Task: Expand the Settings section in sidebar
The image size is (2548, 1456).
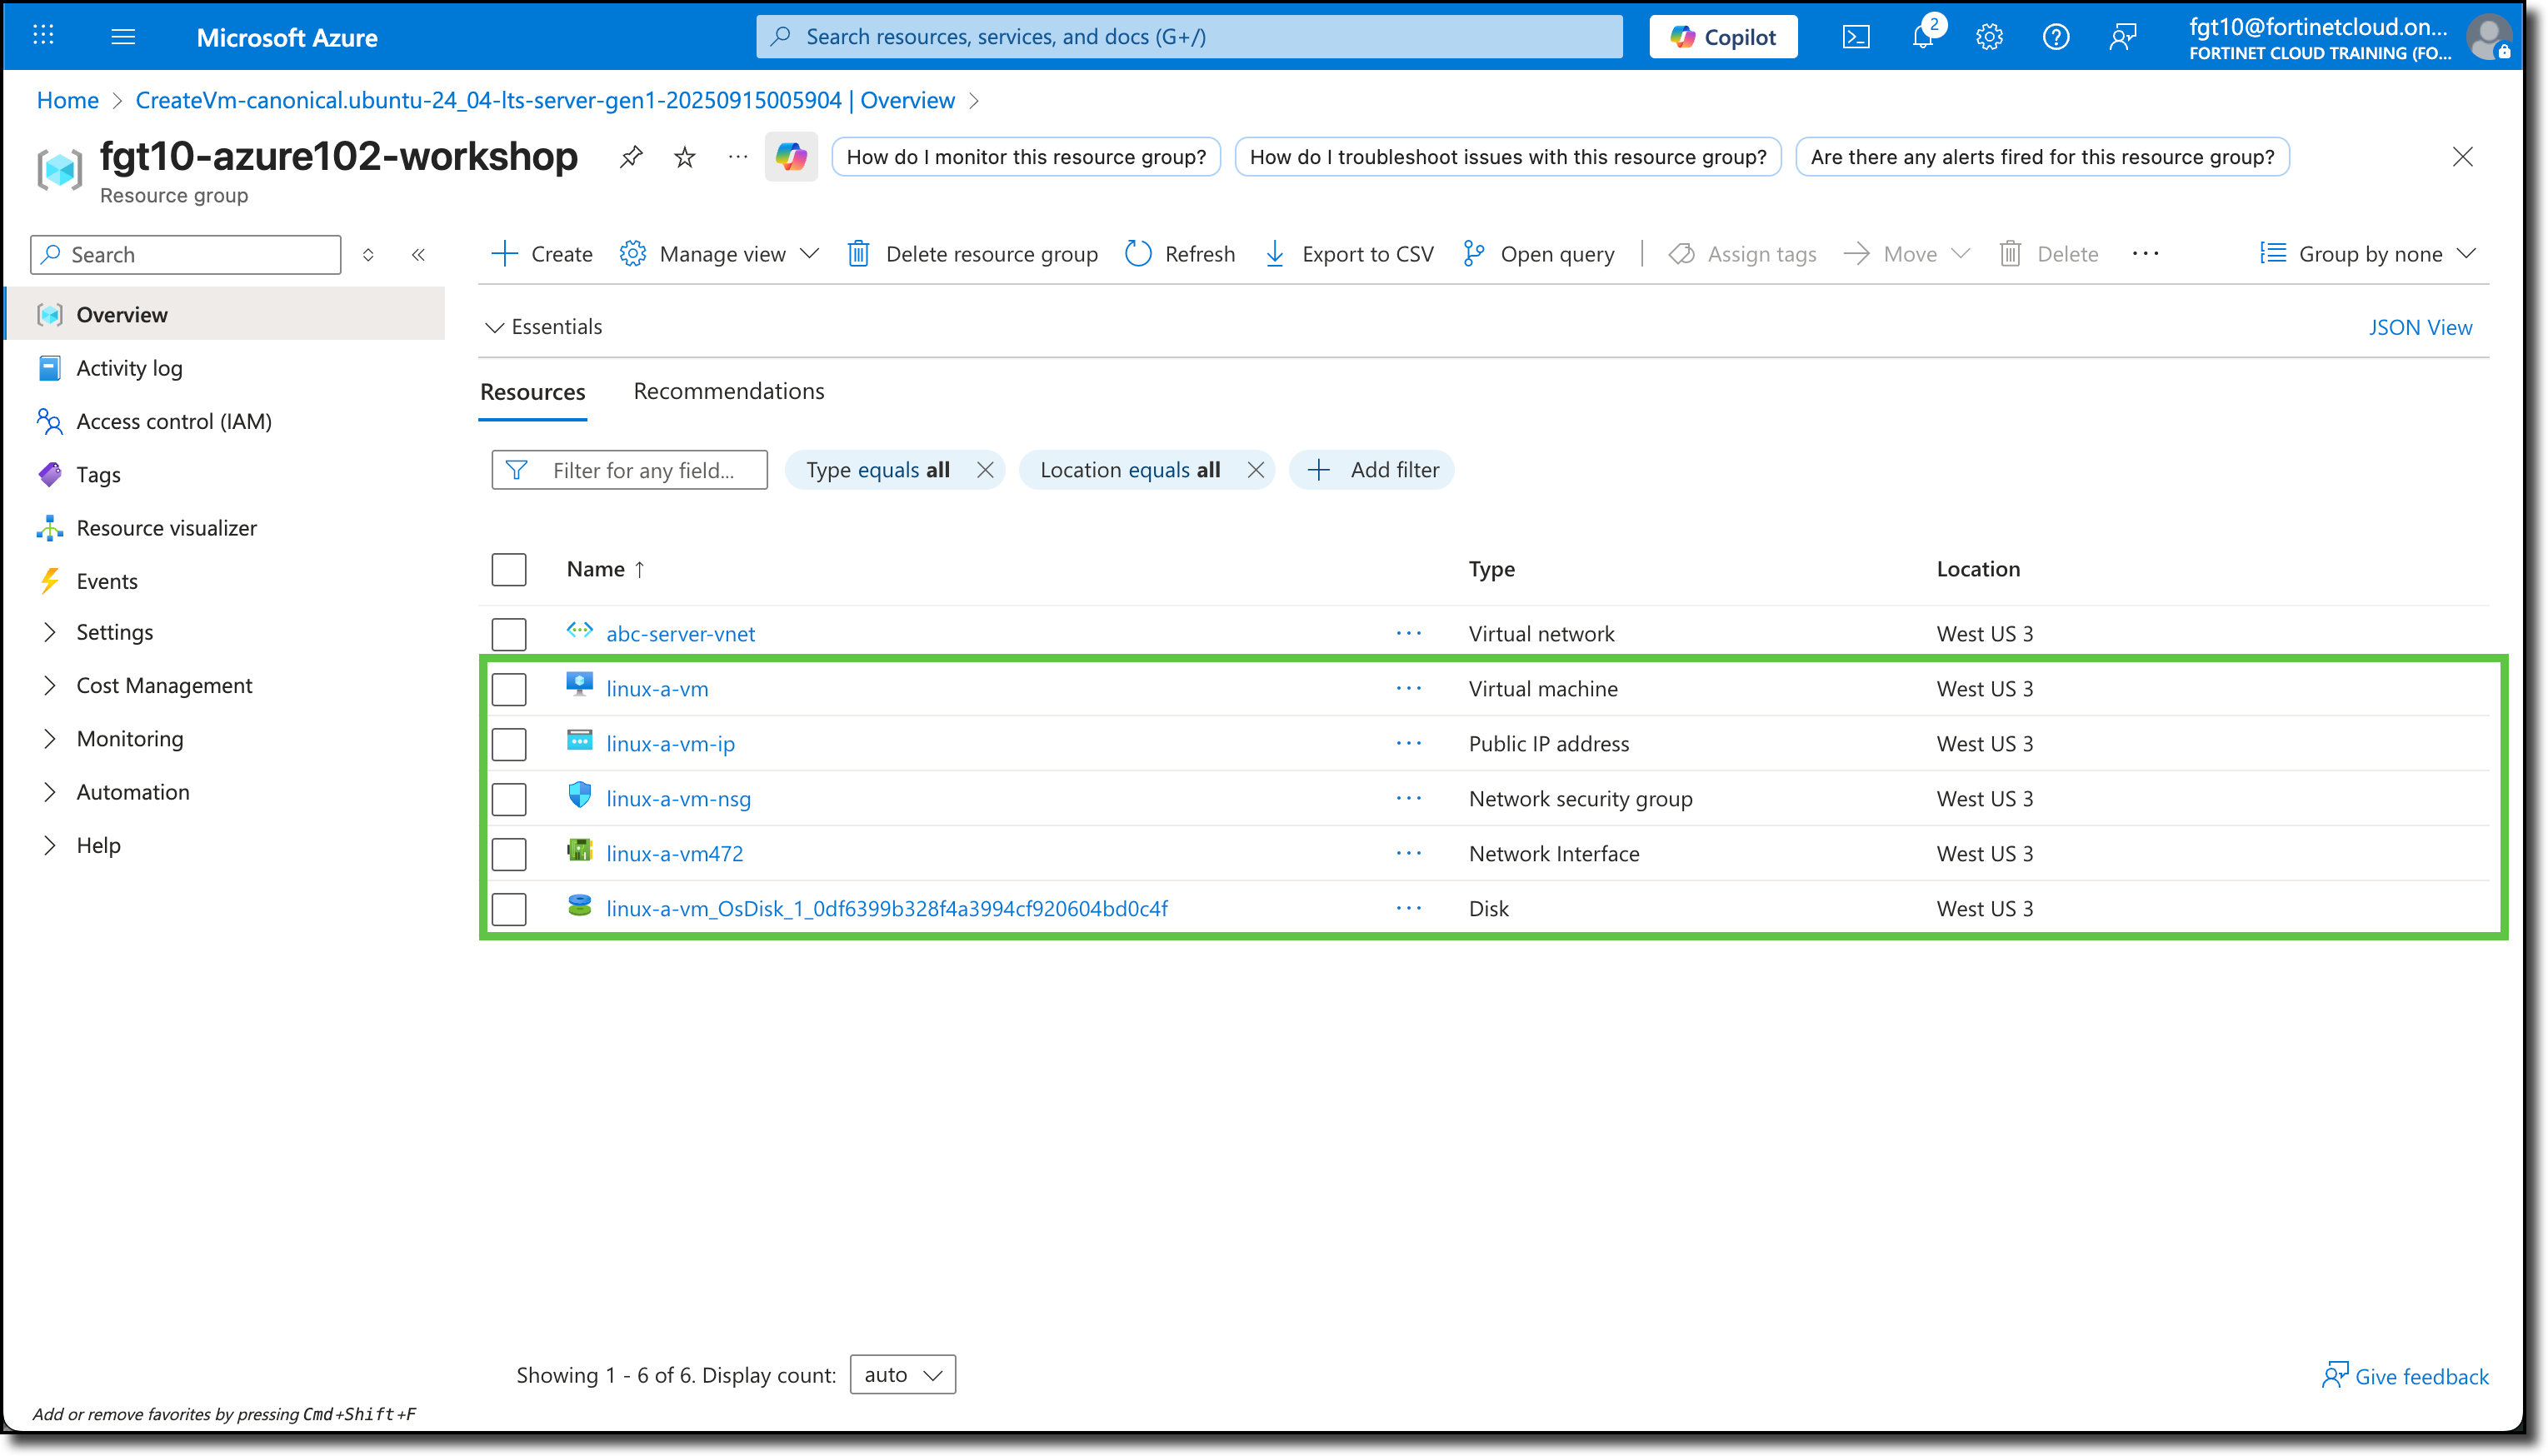Action: click(115, 631)
